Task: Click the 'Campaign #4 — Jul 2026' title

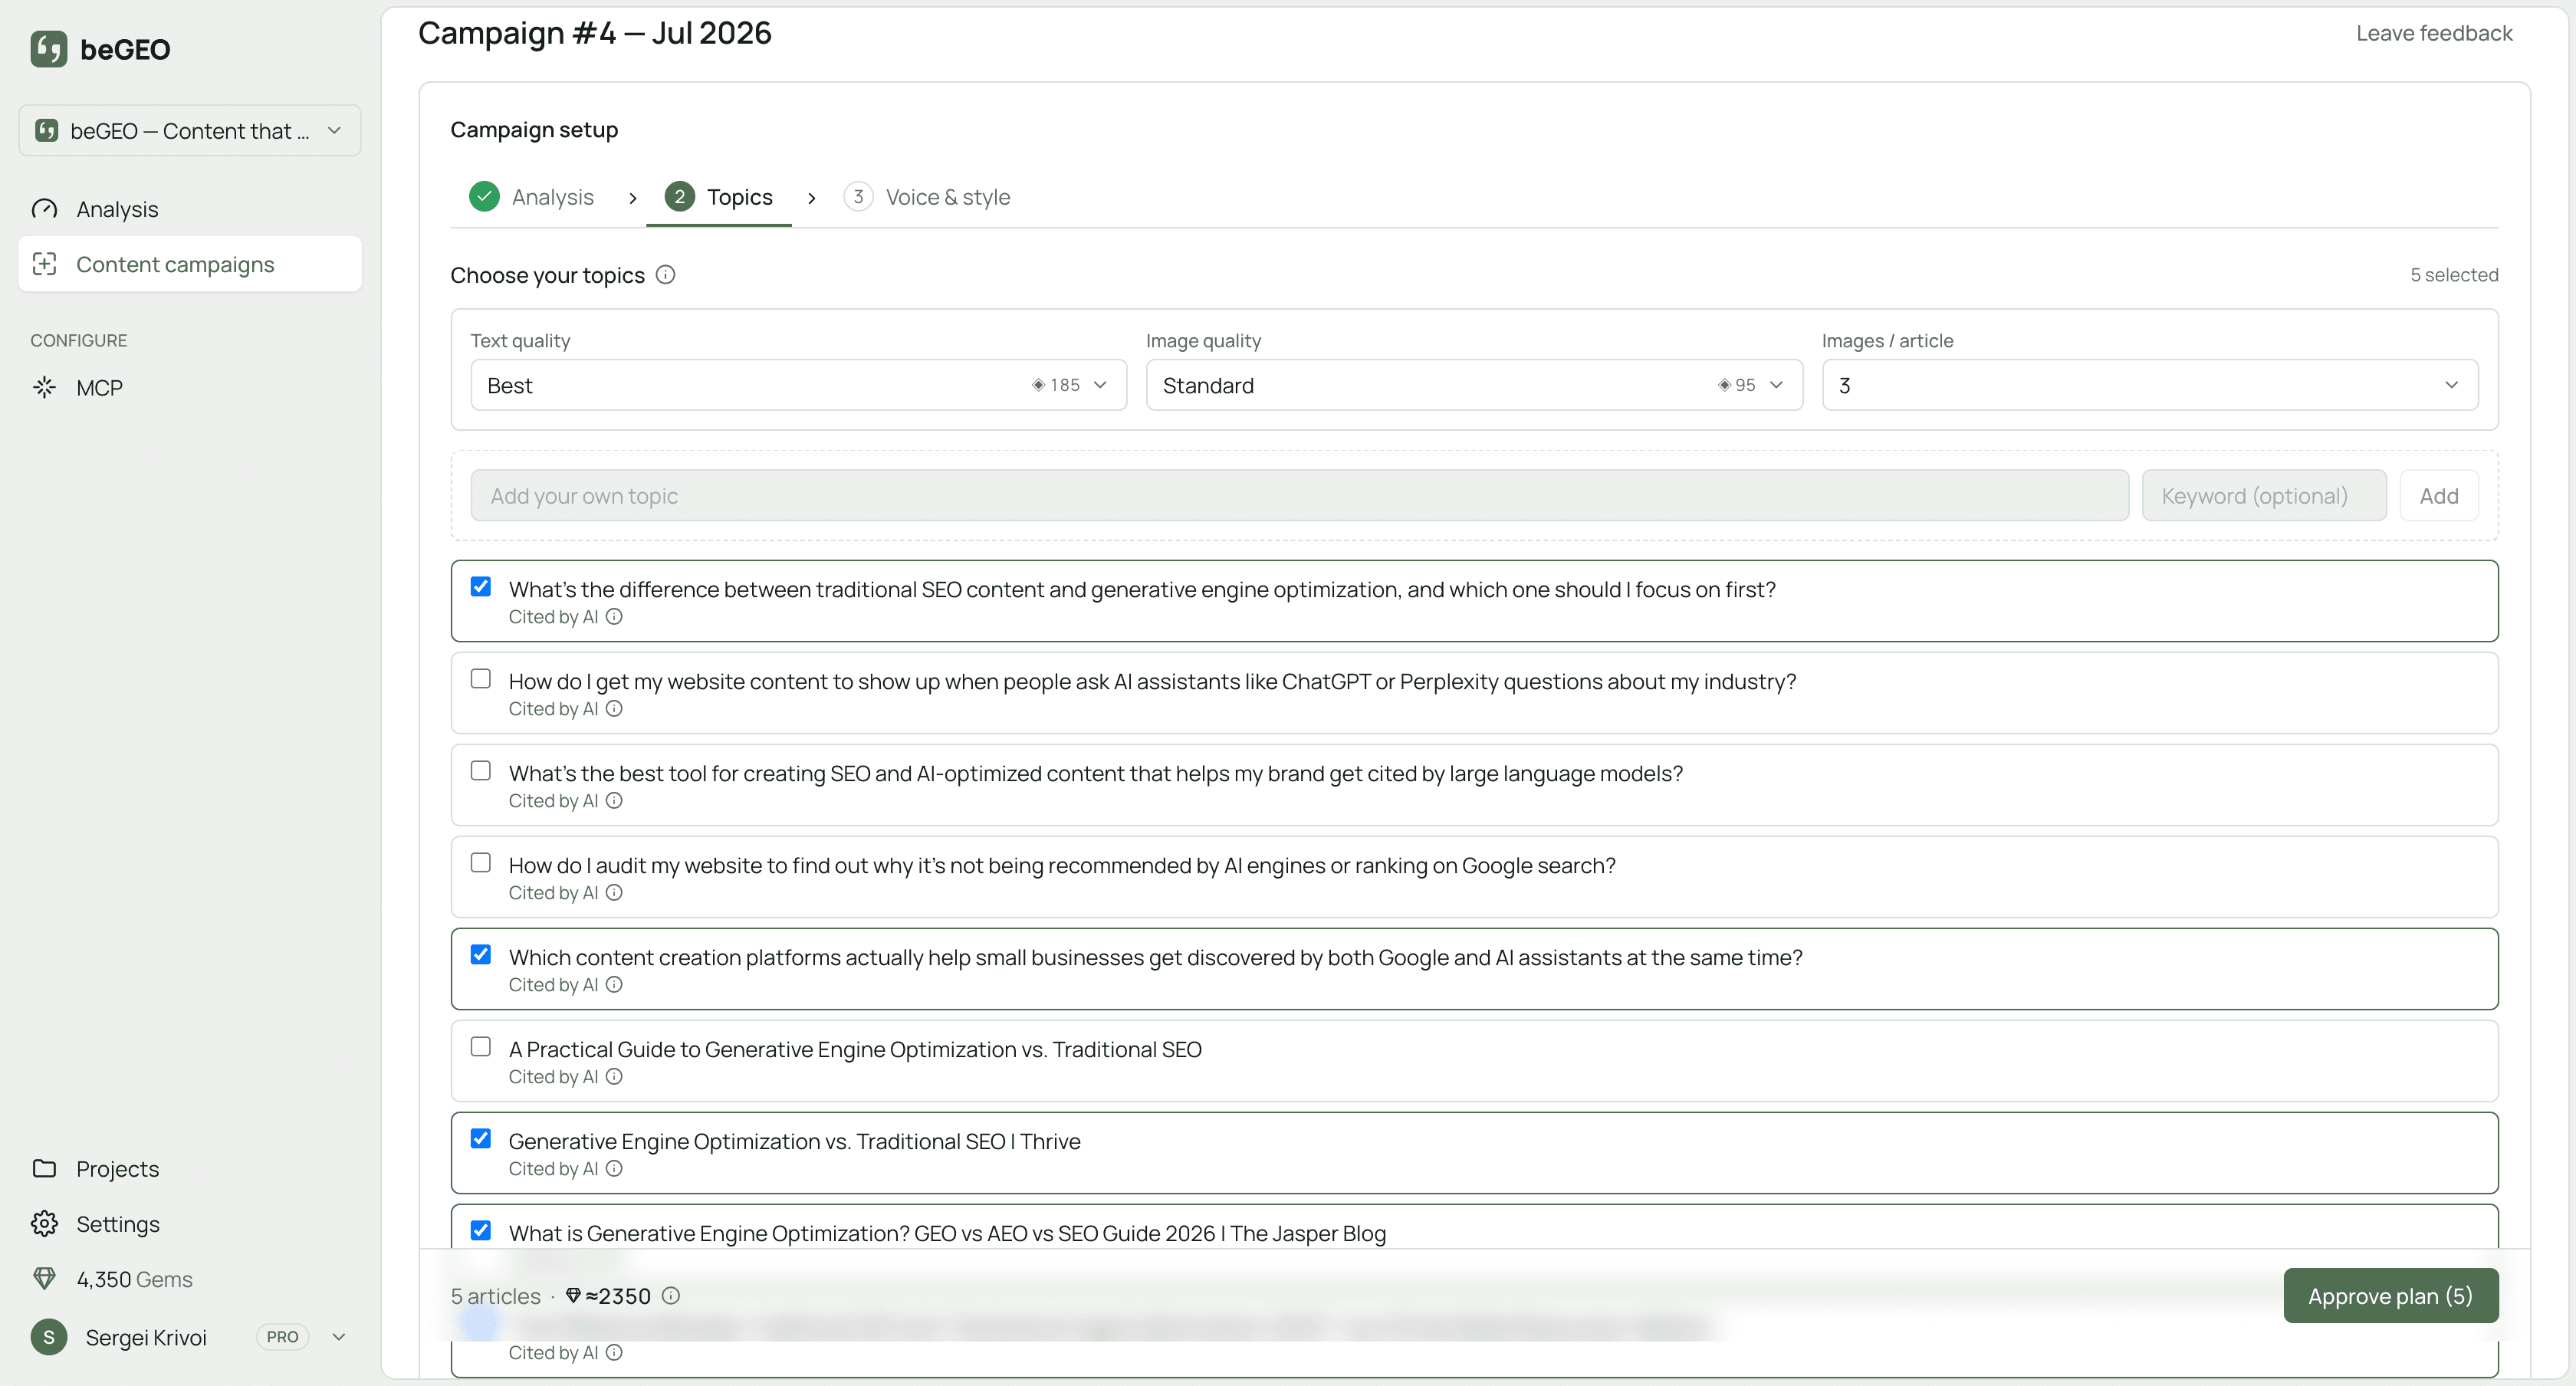Action: [x=595, y=33]
